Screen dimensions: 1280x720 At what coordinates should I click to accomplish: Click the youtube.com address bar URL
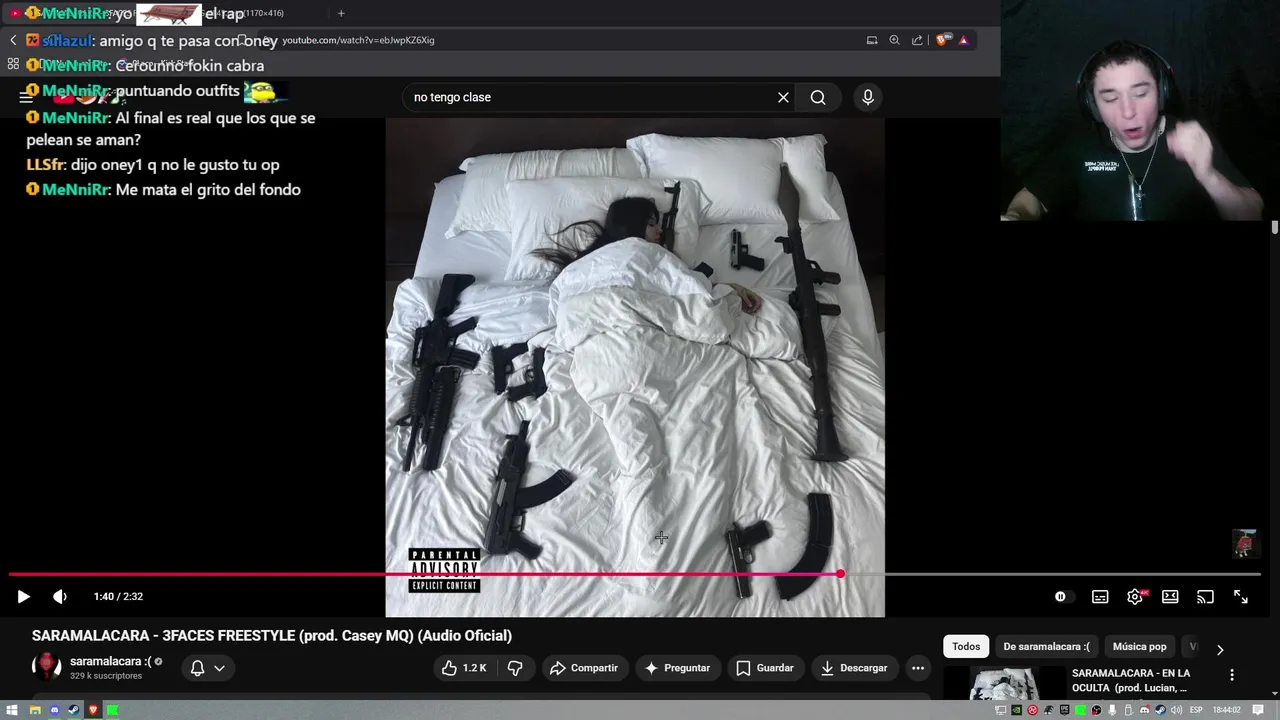click(358, 40)
